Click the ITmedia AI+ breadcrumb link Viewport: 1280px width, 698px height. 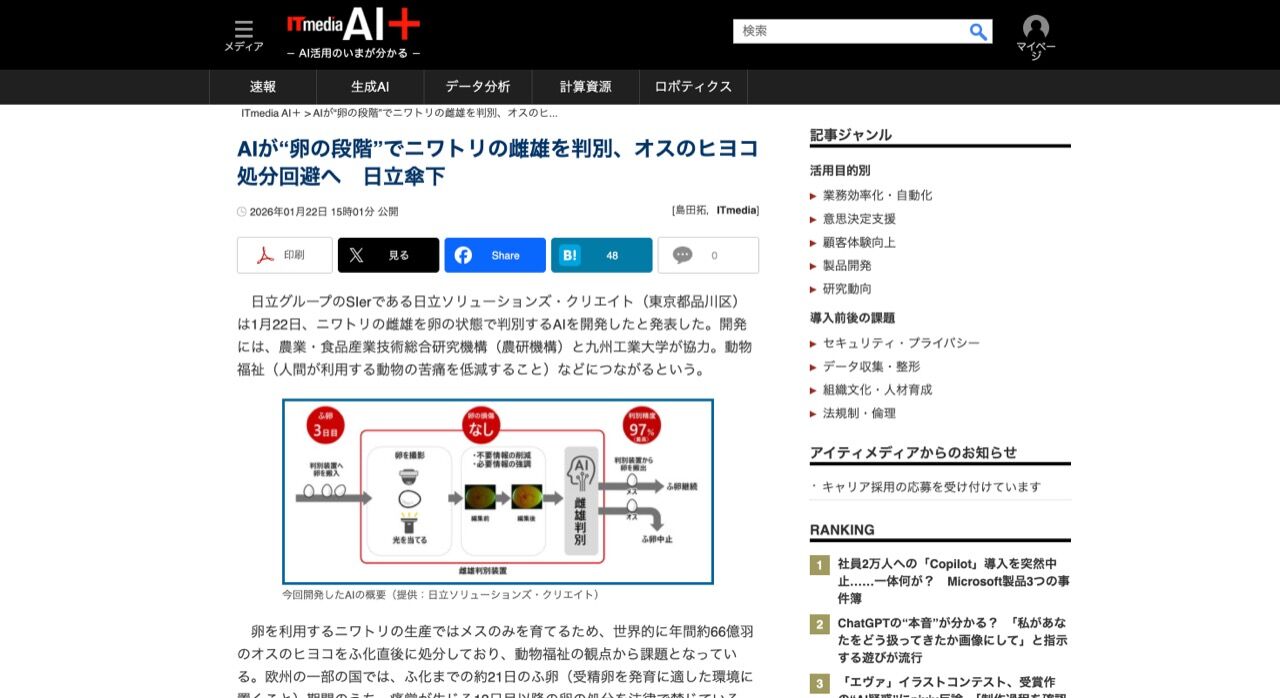271,113
